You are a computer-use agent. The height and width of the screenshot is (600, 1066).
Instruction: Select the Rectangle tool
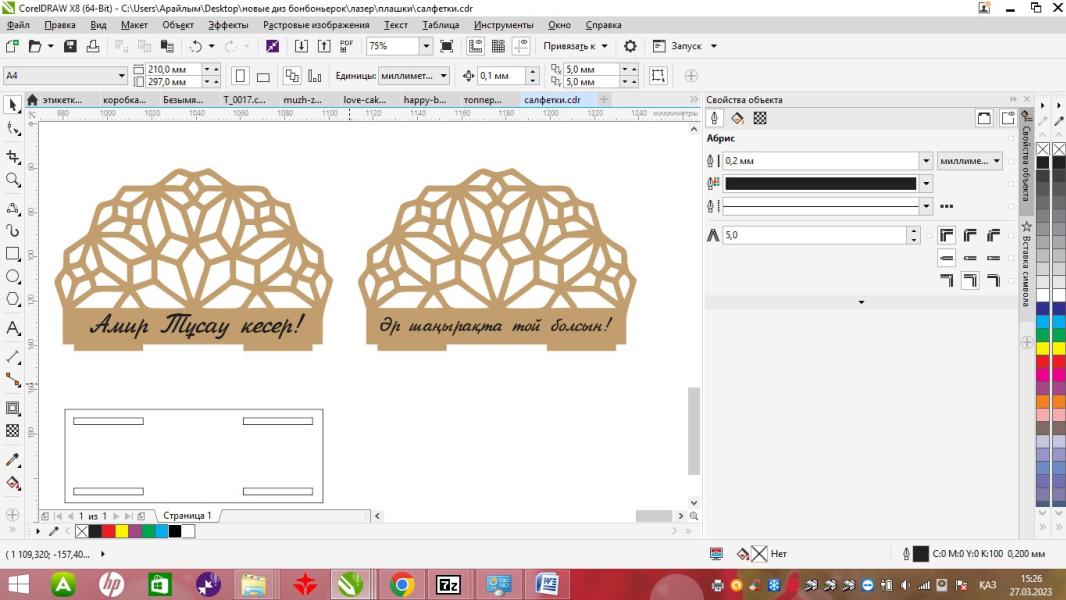tap(12, 253)
